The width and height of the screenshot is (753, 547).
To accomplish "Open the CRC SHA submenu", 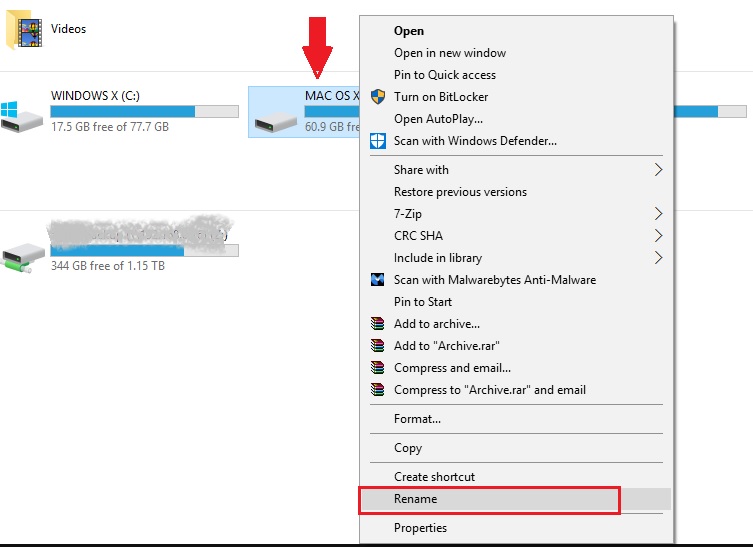I will click(x=658, y=236).
